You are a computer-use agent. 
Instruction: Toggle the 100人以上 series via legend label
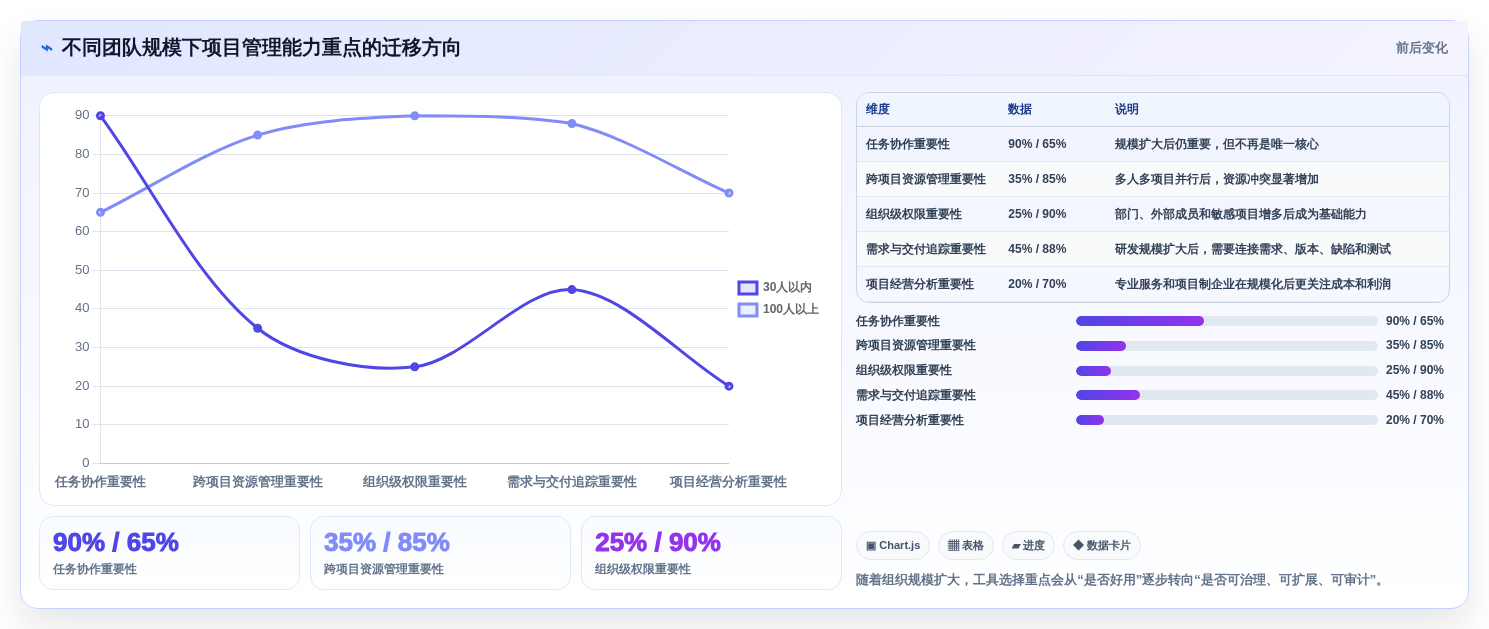click(790, 310)
